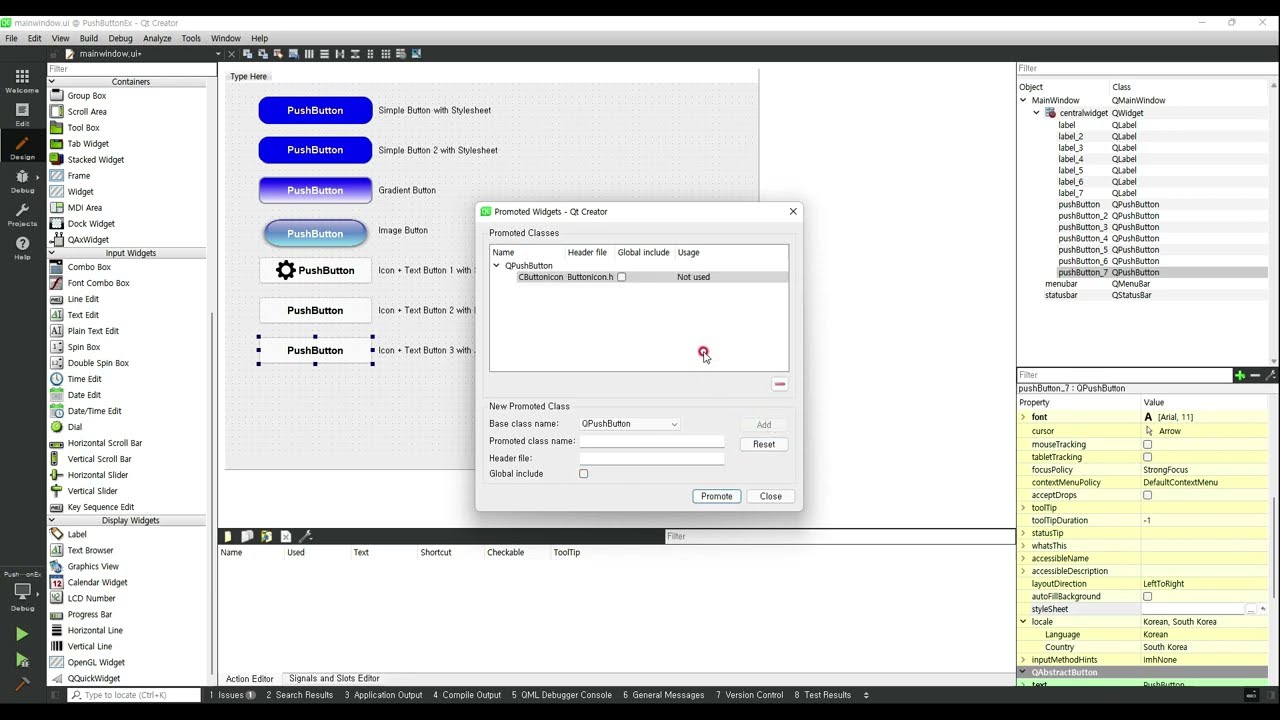Collapse the QPushButton promoted class tree
This screenshot has height=720, width=1280.
click(497, 266)
